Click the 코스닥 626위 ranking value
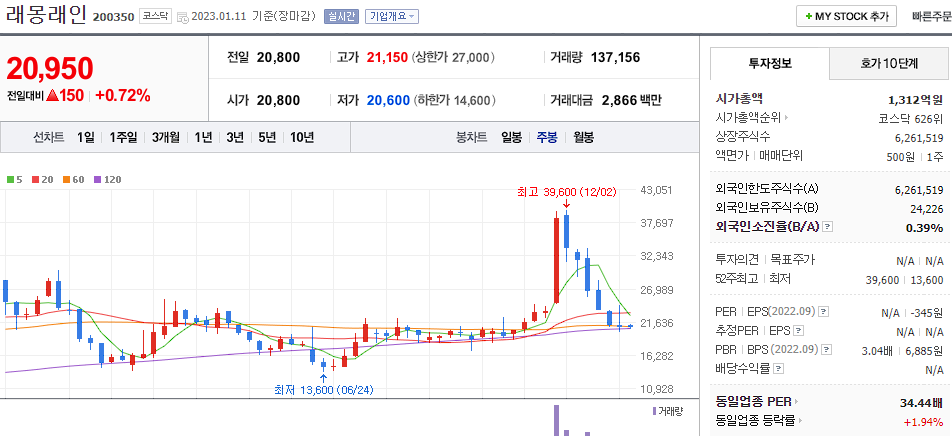The image size is (952, 436). 910,118
